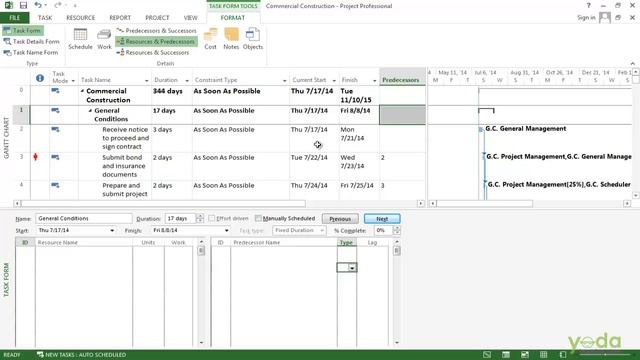This screenshot has width=640, height=360.
Task: Collapse the General Conditions summary task
Action: pos(90,111)
